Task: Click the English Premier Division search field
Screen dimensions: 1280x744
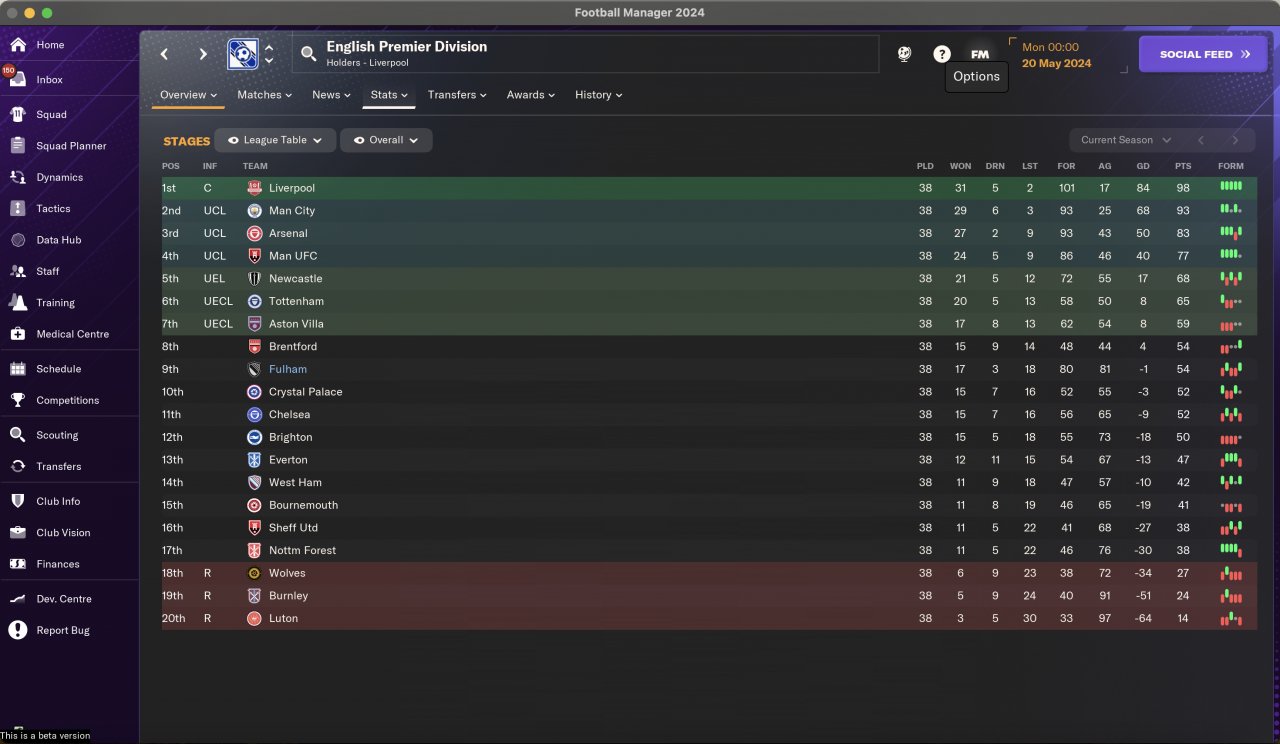Action: pos(585,54)
